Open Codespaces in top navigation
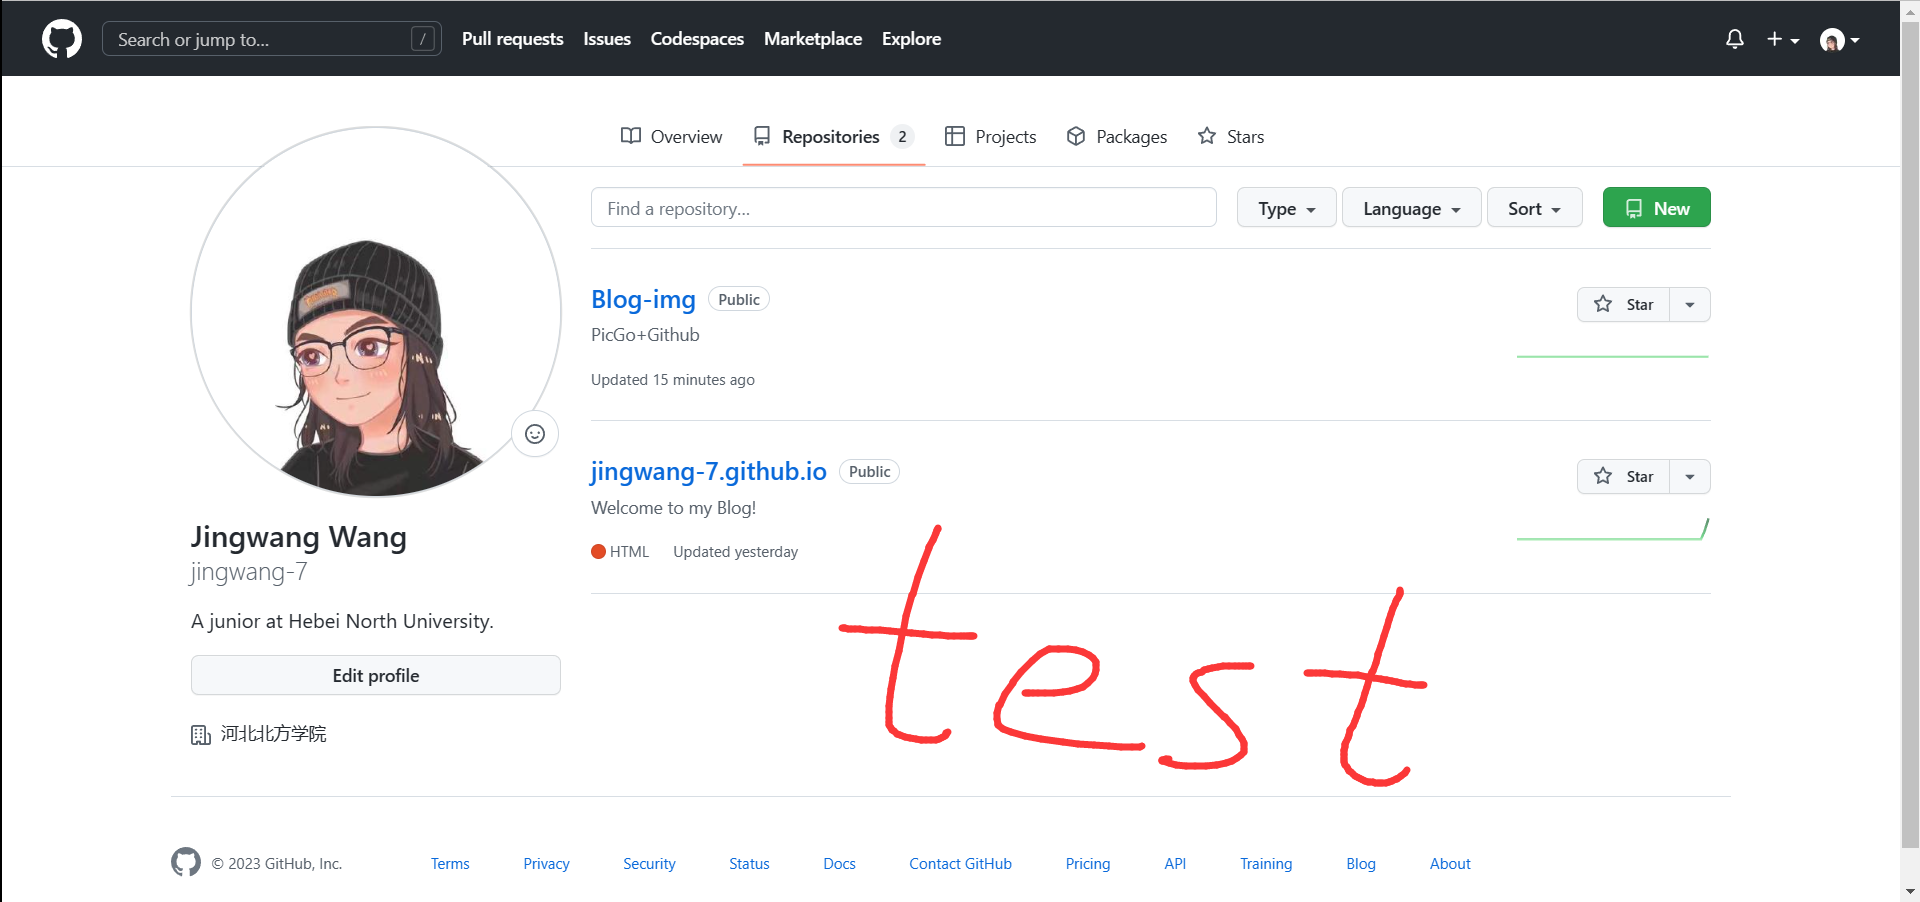This screenshot has width=1920, height=902. [697, 39]
